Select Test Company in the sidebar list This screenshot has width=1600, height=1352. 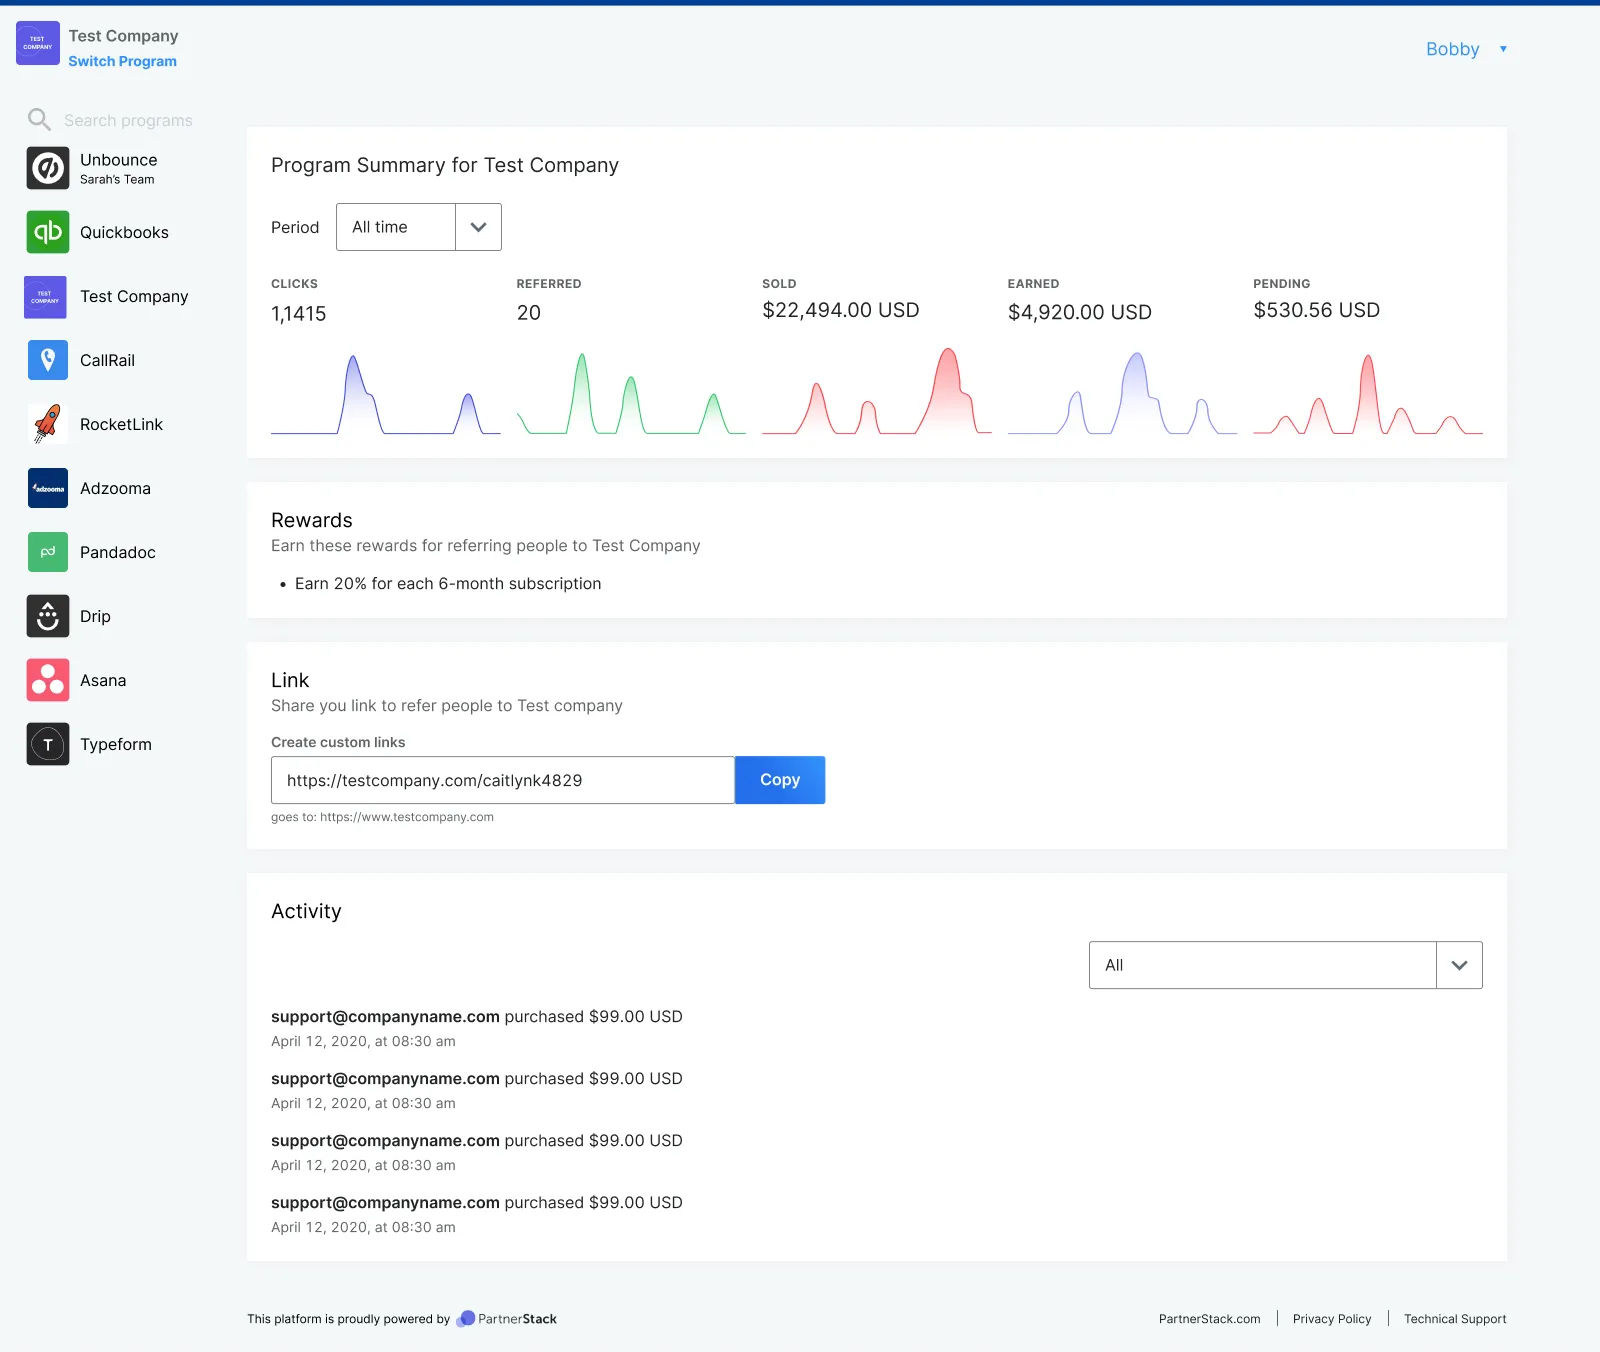tap(134, 296)
